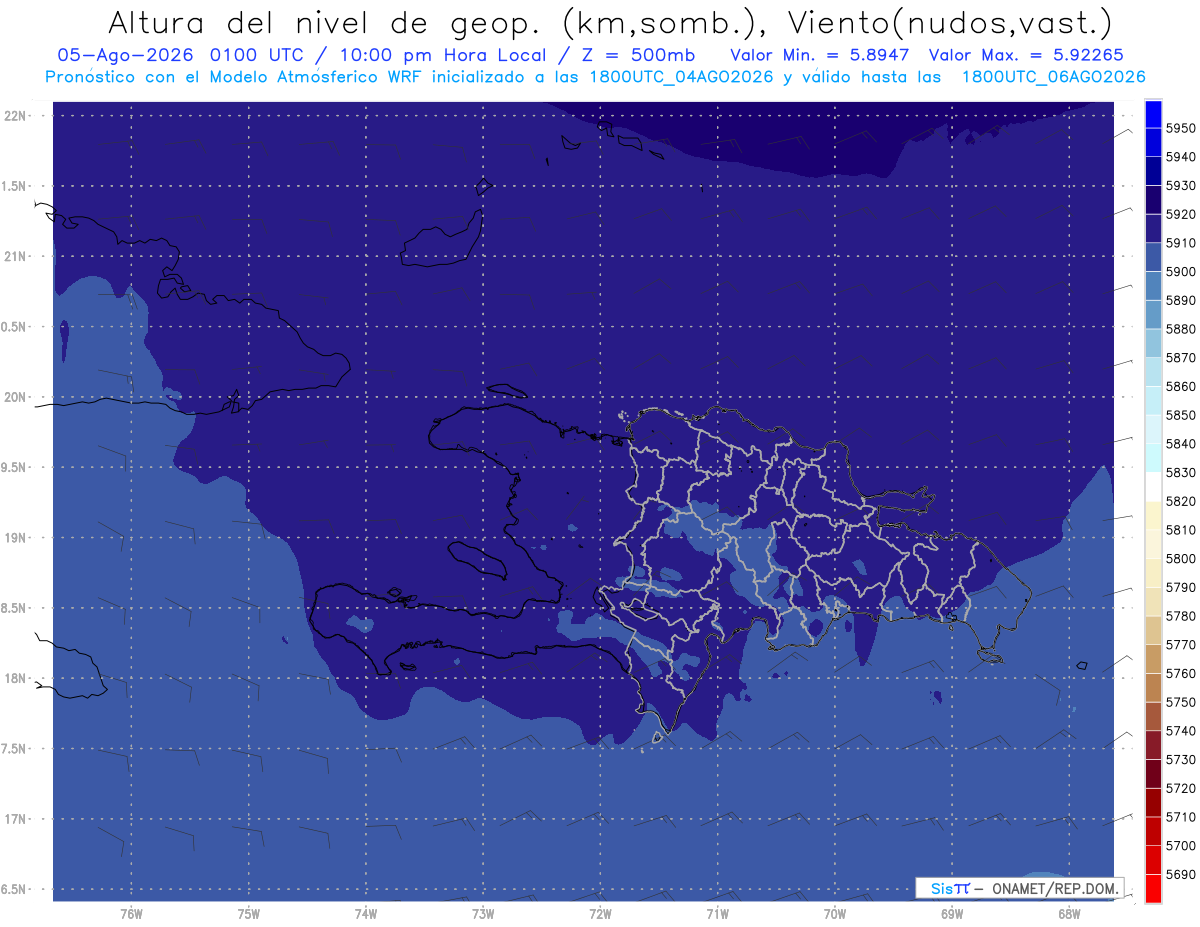The height and width of the screenshot is (927, 1200).
Task: Select 'Valor Min. = 5.8947' text
Action: pyautogui.click(x=820, y=55)
